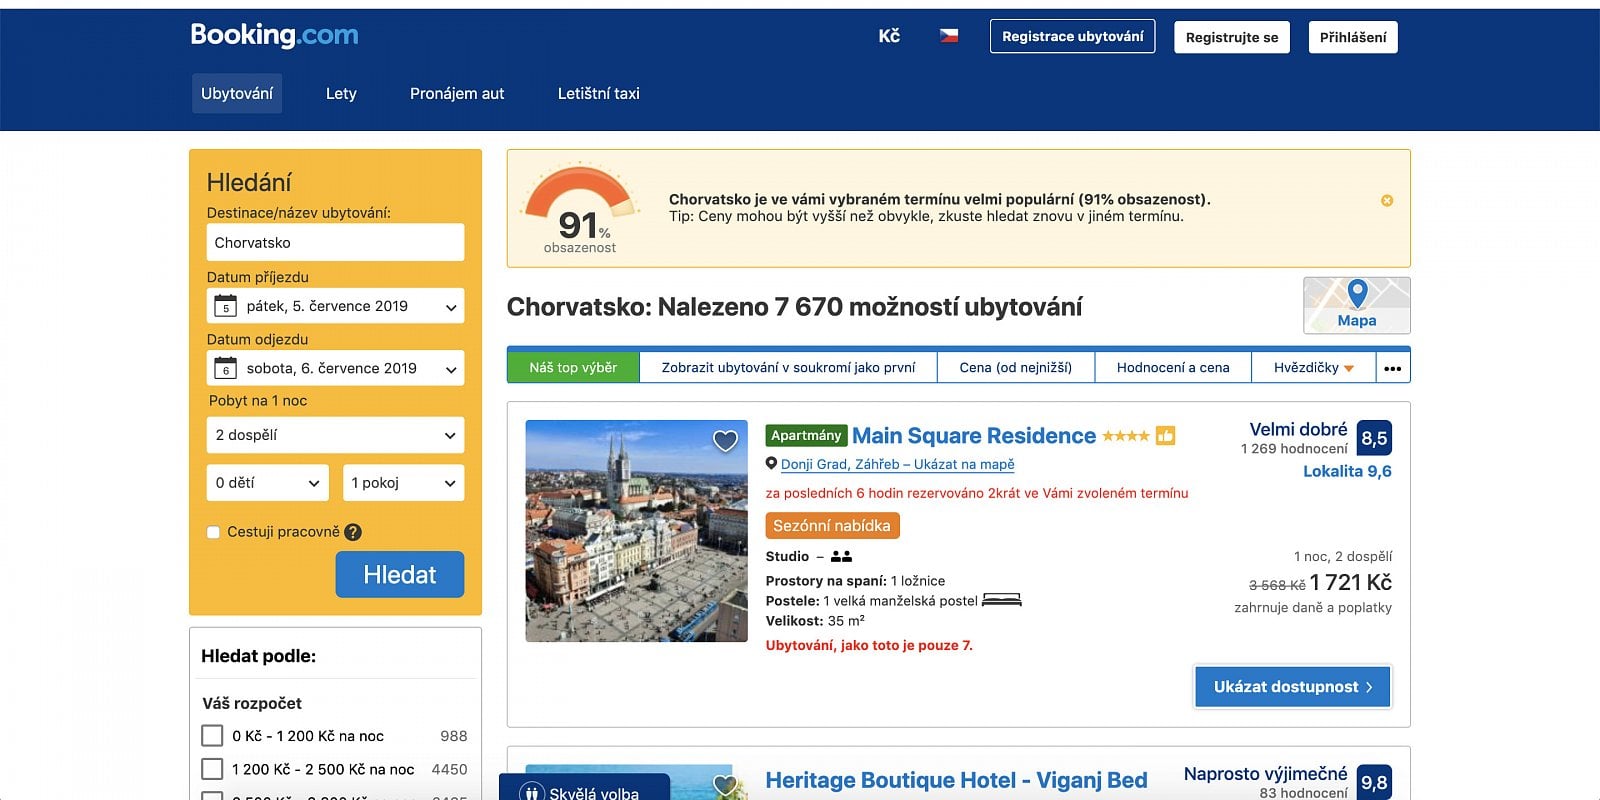Sort by Hodnocení a cena
Viewport: 1600px width, 800px height.
pos(1173,368)
